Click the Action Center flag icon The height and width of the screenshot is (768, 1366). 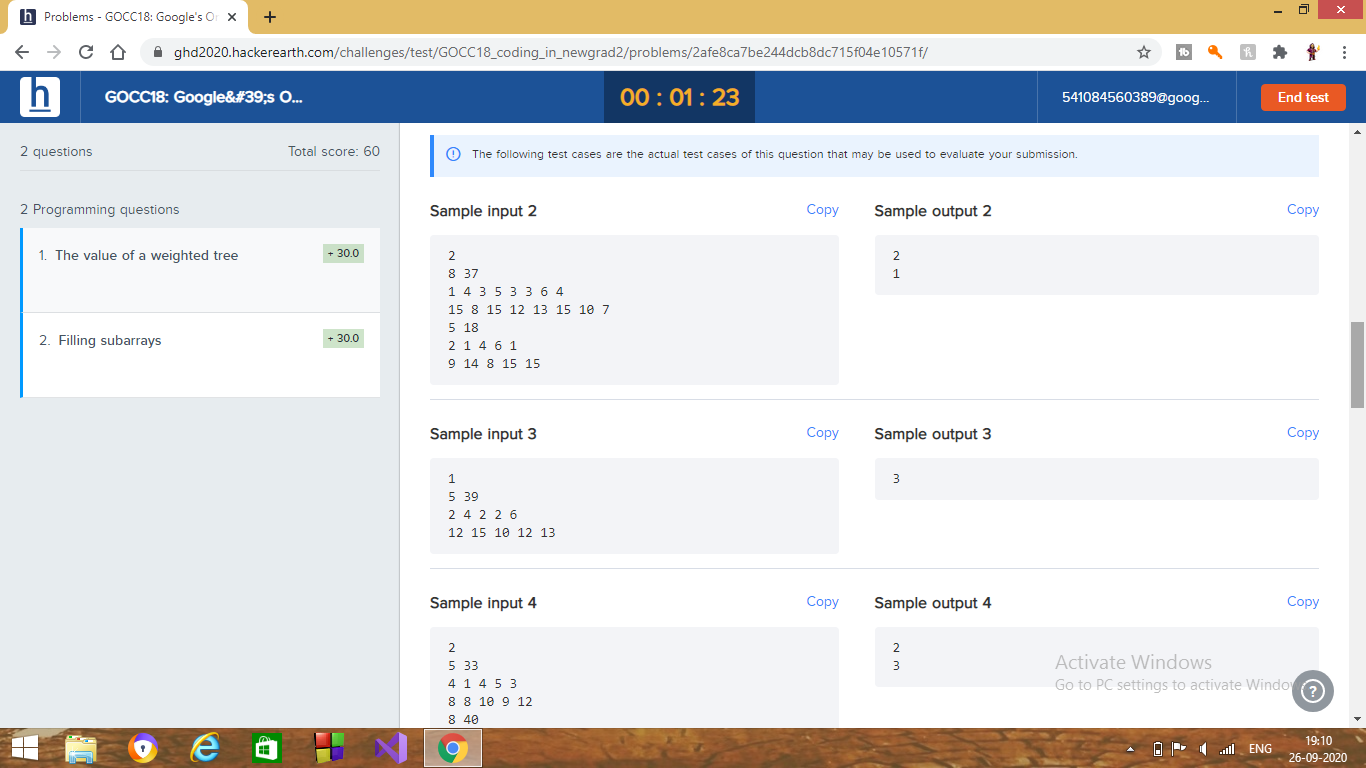tap(1180, 749)
